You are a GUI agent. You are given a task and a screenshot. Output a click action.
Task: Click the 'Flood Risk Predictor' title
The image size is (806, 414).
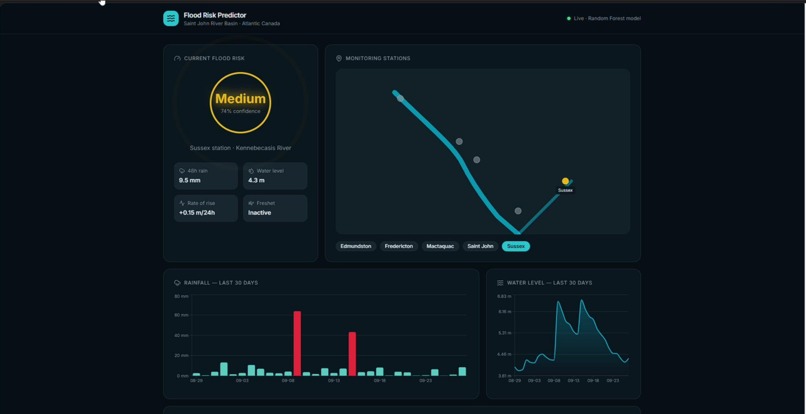pyautogui.click(x=215, y=15)
